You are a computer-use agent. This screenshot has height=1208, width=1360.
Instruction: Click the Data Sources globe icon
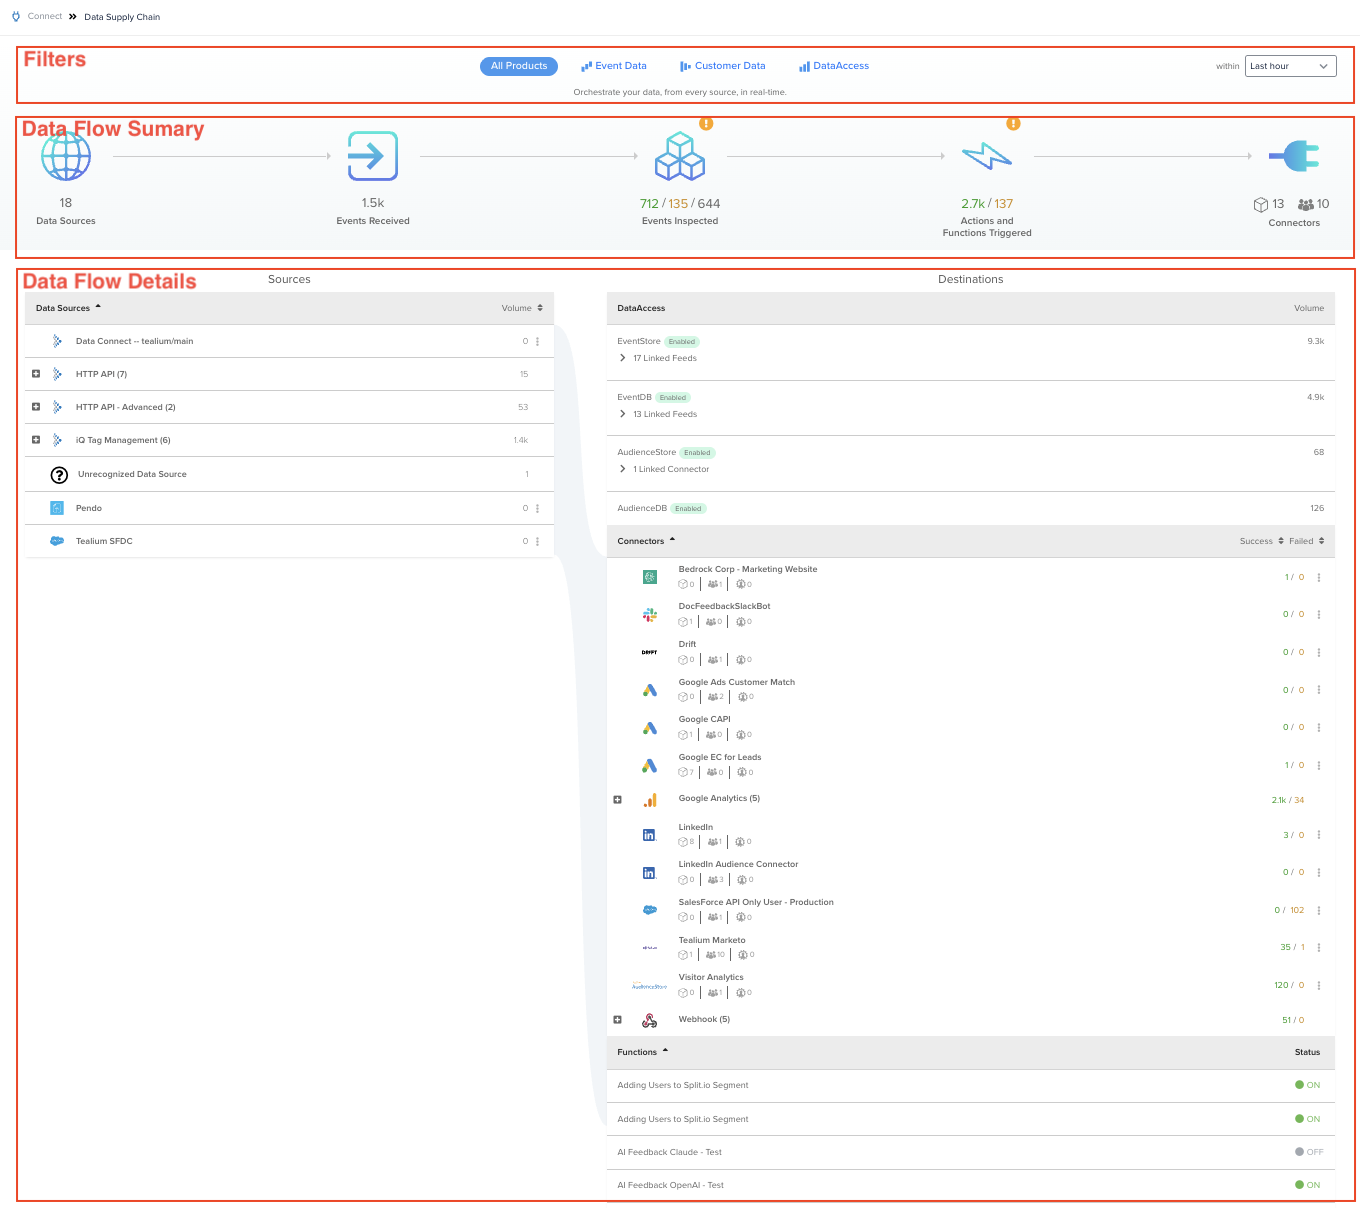(66, 156)
